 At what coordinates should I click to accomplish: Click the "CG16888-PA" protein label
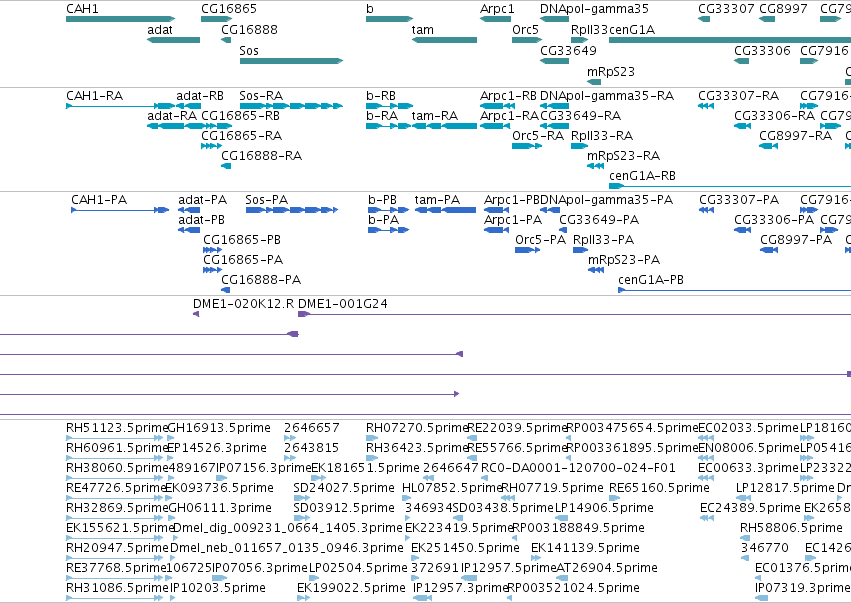pyautogui.click(x=261, y=281)
